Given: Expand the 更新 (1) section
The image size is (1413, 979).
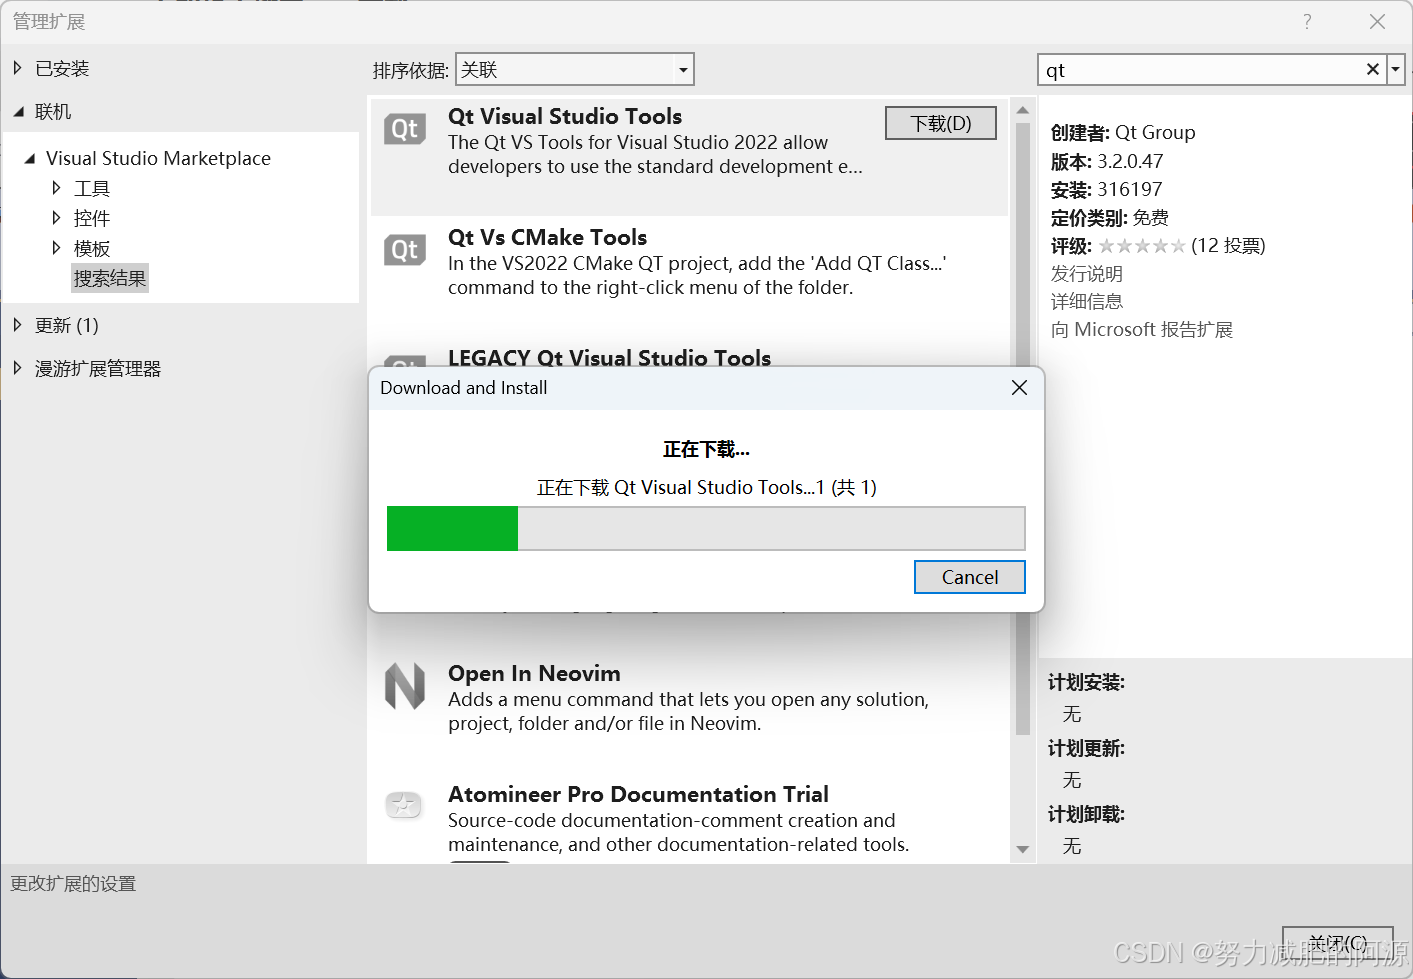Looking at the screenshot, I should point(17,325).
